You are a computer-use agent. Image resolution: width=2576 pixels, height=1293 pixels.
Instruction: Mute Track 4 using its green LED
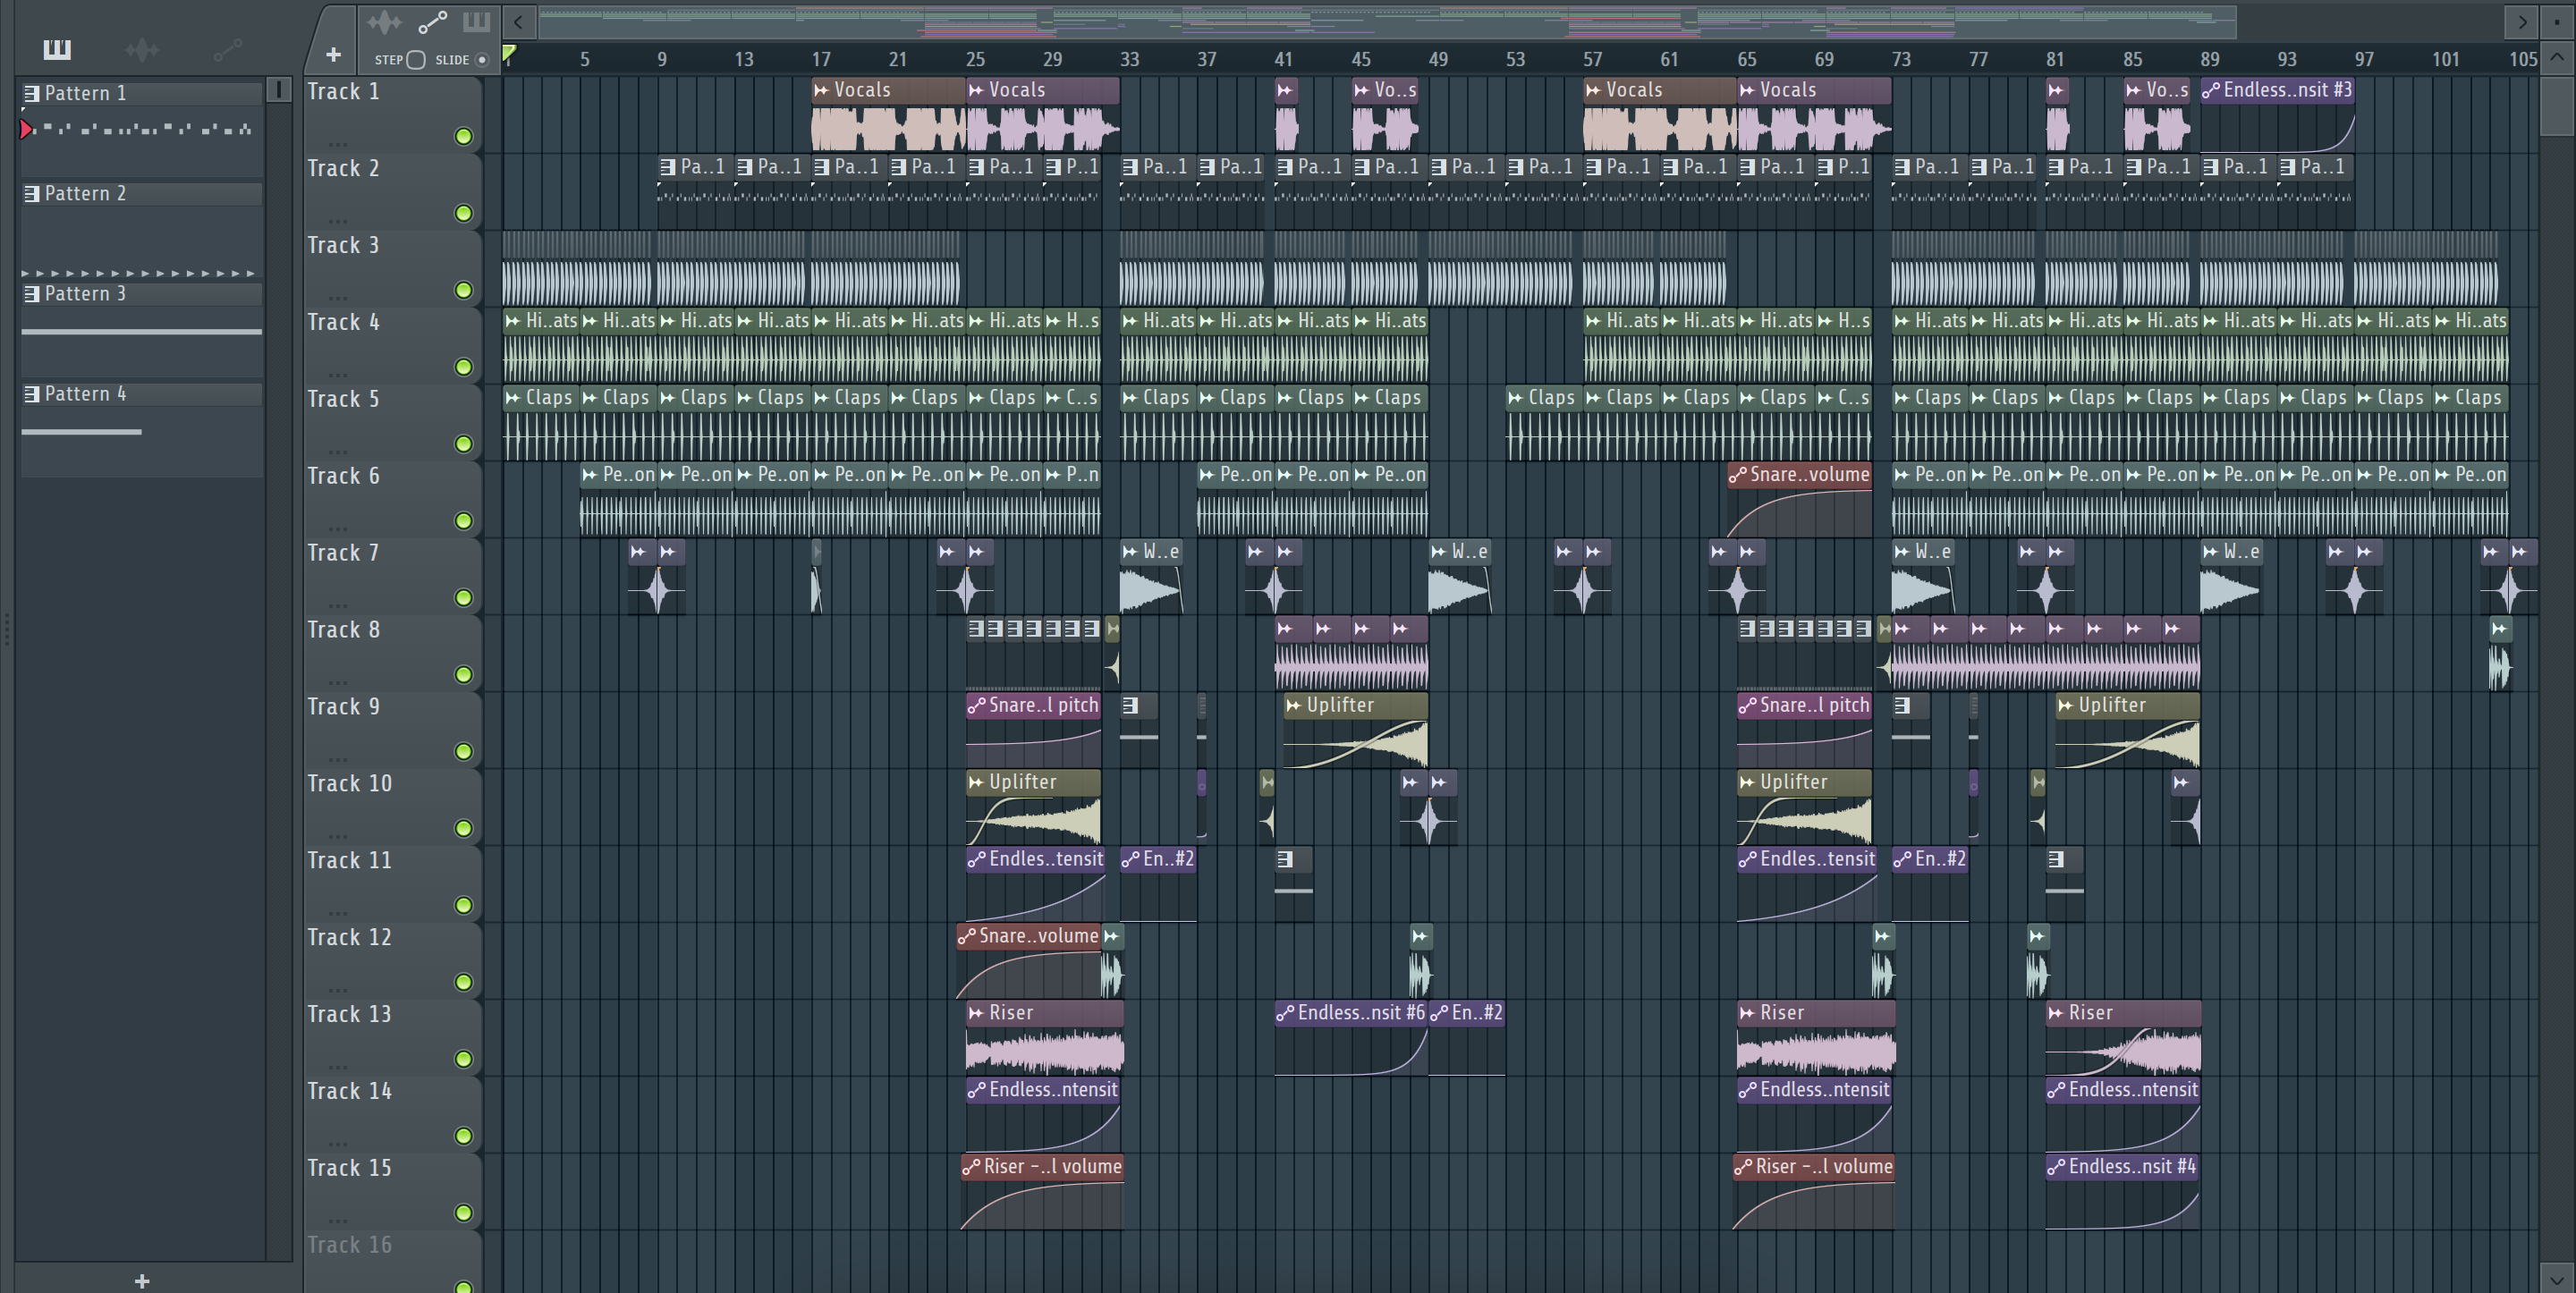pyautogui.click(x=463, y=367)
